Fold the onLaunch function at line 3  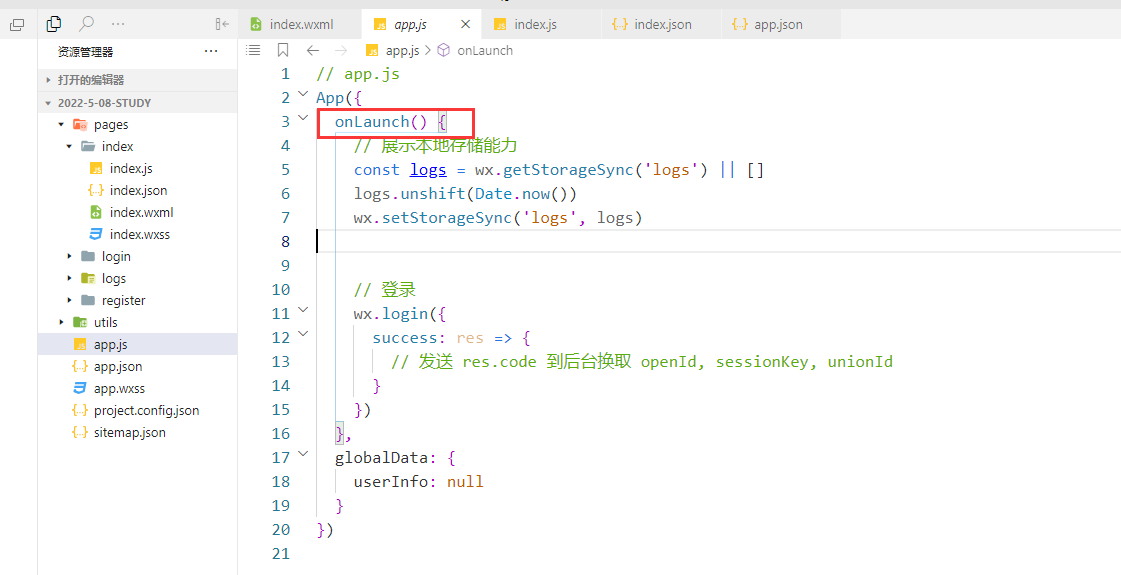click(x=303, y=117)
